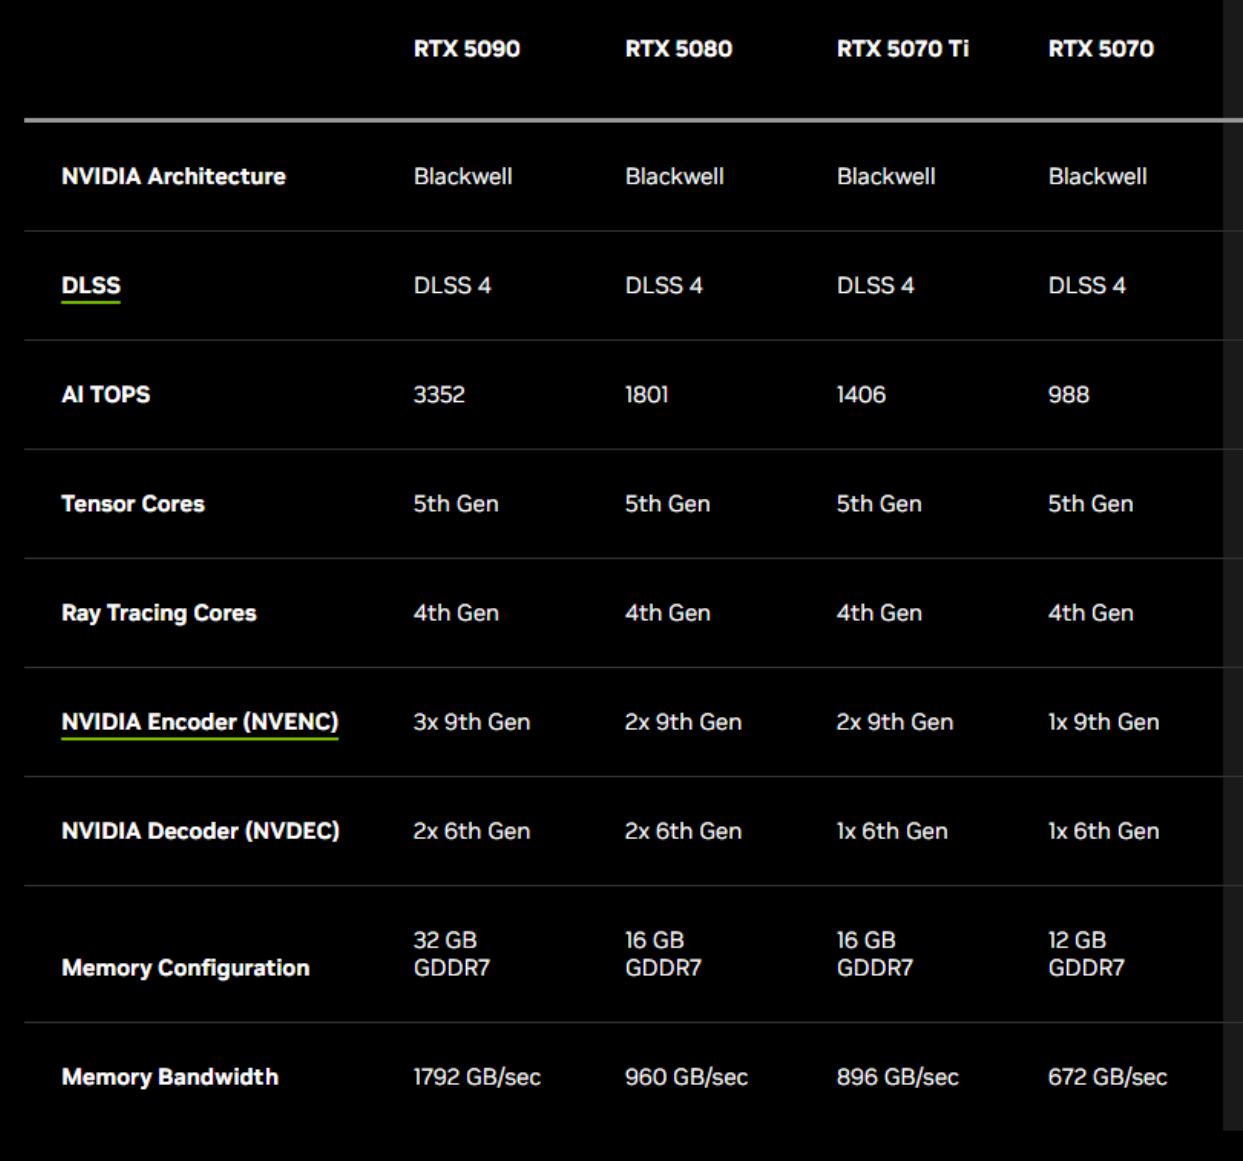
Task: Open the NVIDIA Encoder (NVENC) link
Action: coord(200,722)
